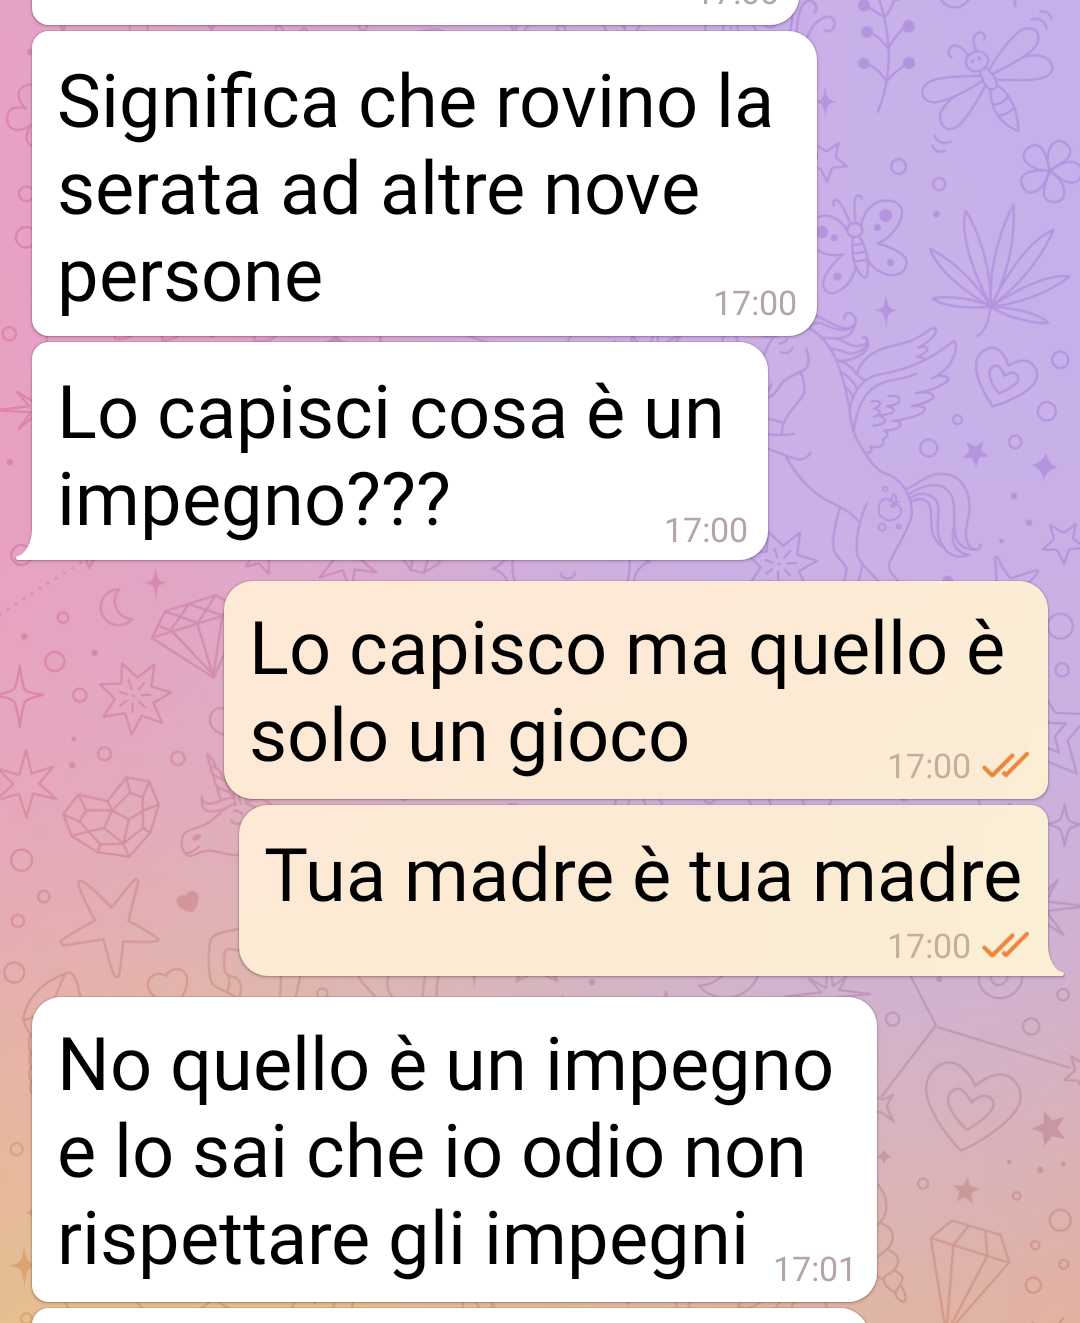Select the 'Significa che rovino la serata' message
Viewport: 1080px width, 1323px height.
point(424,184)
